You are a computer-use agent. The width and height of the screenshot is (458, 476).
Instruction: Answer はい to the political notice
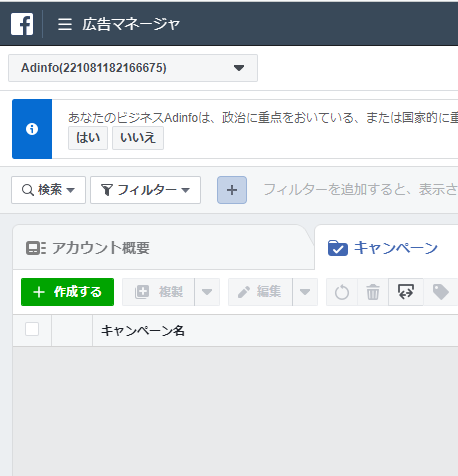[x=88, y=138]
